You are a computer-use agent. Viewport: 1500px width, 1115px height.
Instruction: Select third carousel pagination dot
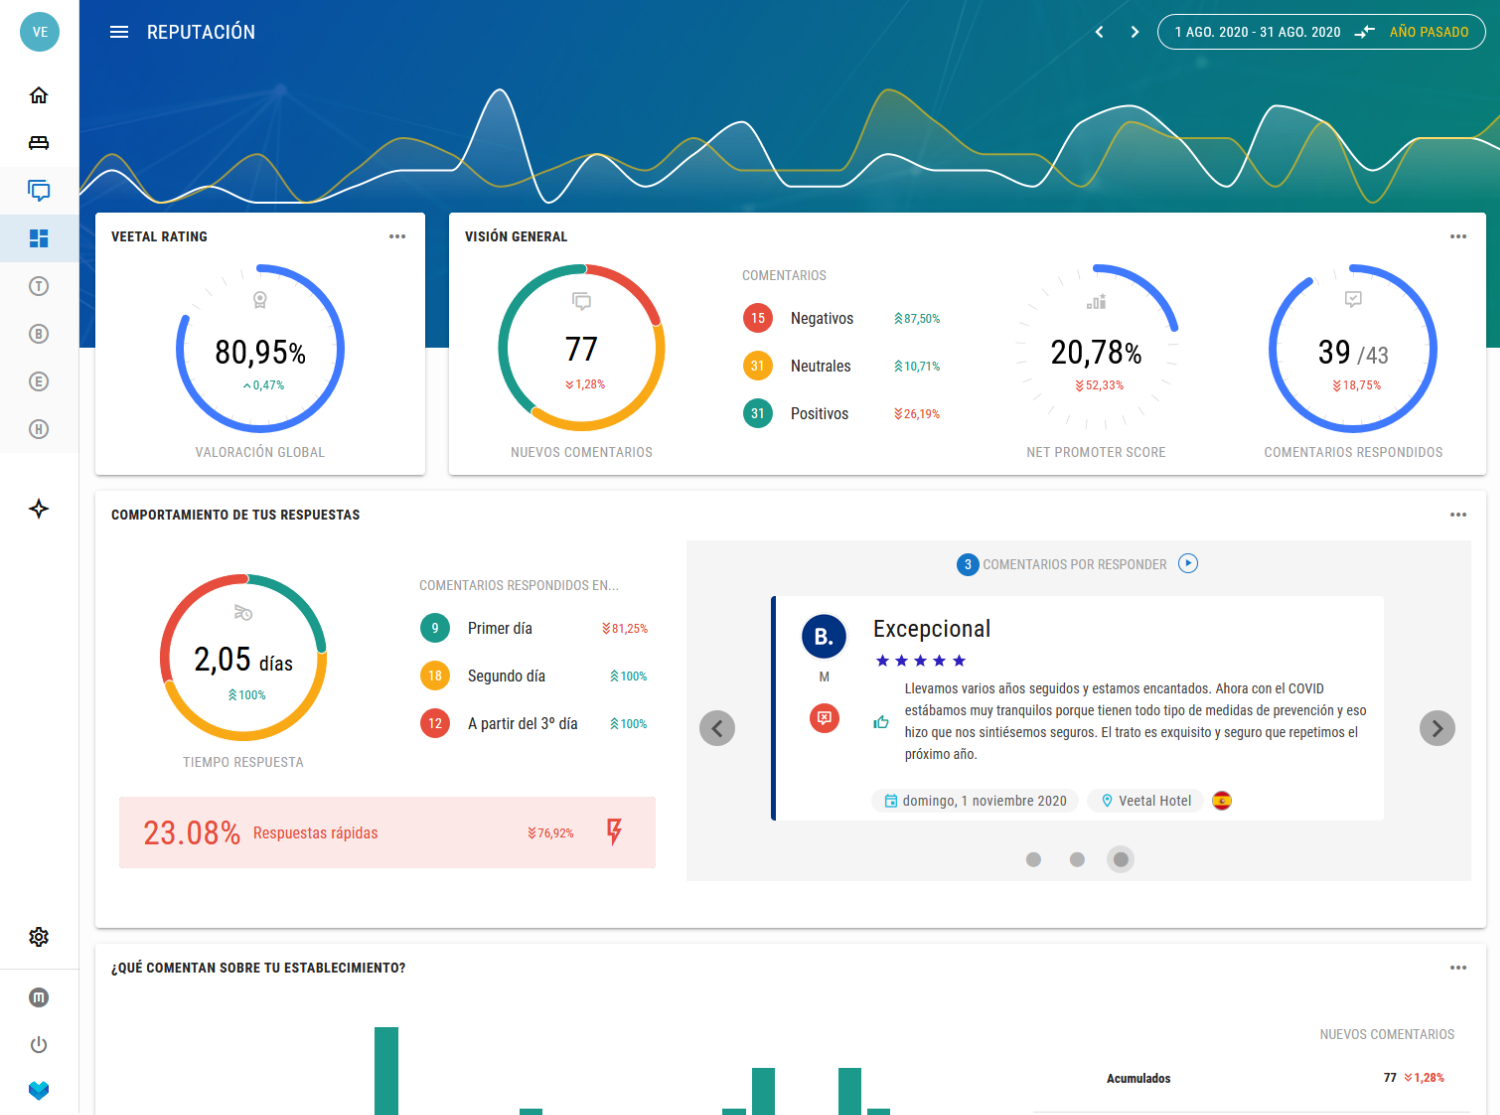point(1121,859)
